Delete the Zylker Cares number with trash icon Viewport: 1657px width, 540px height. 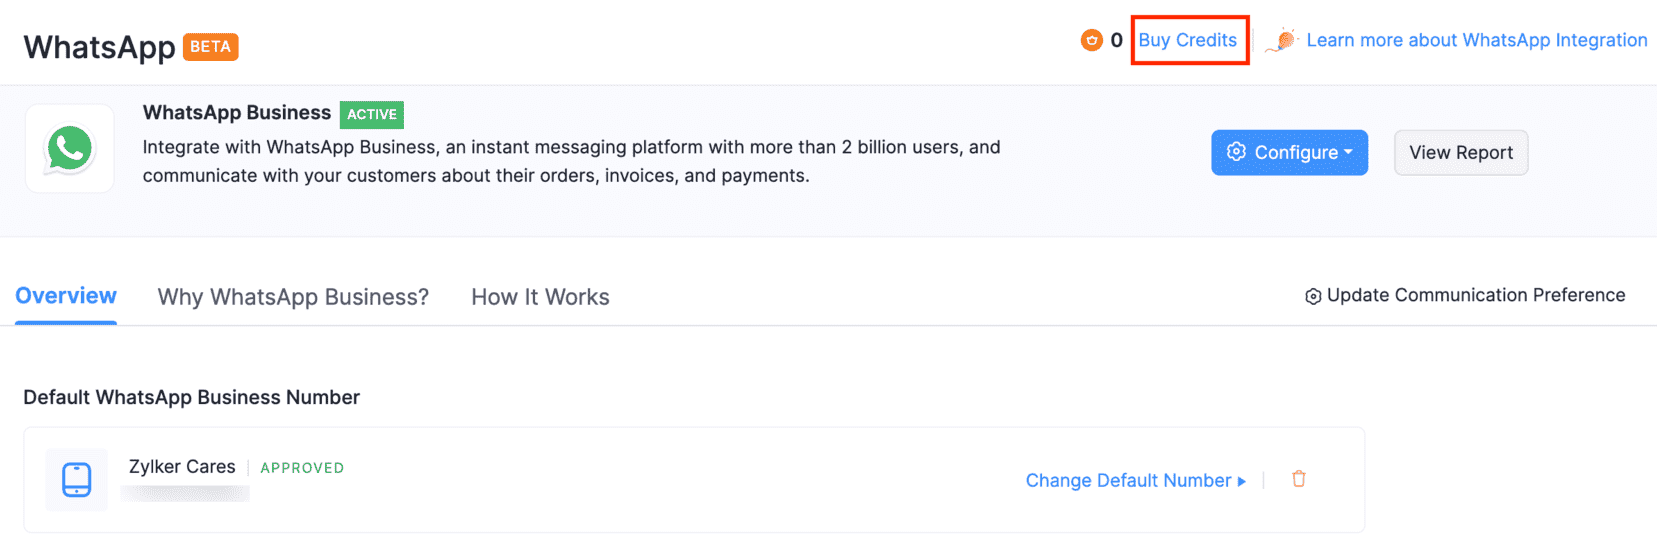[x=1299, y=479]
